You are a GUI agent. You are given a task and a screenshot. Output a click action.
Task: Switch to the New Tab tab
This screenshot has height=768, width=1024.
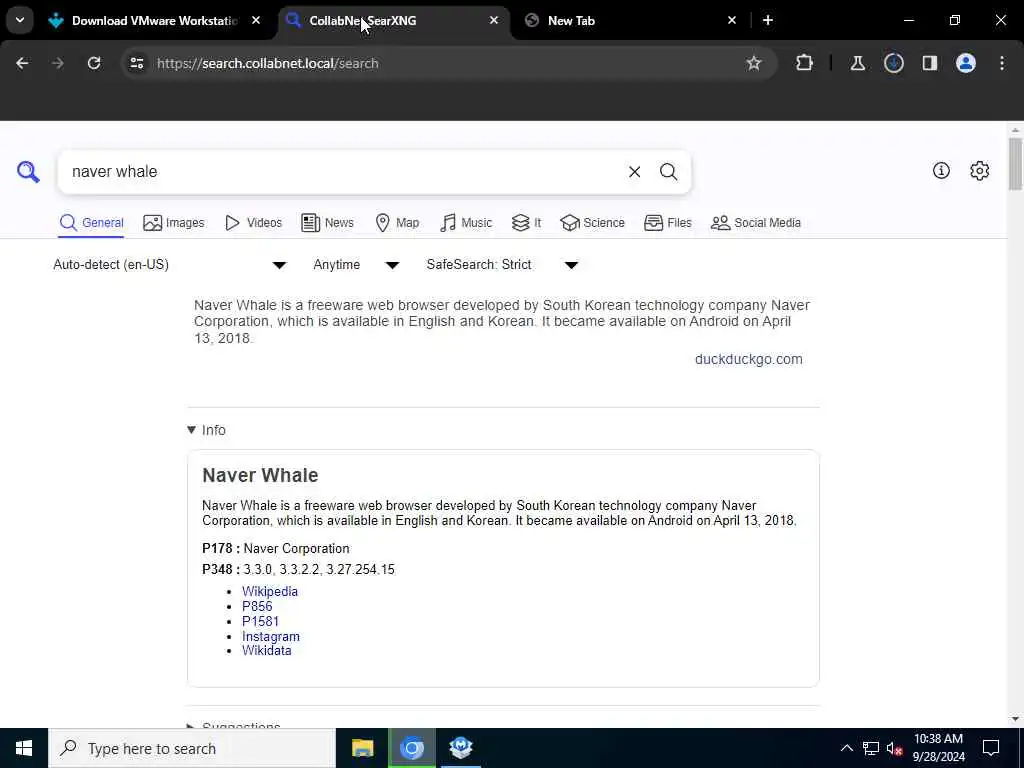click(x=630, y=20)
